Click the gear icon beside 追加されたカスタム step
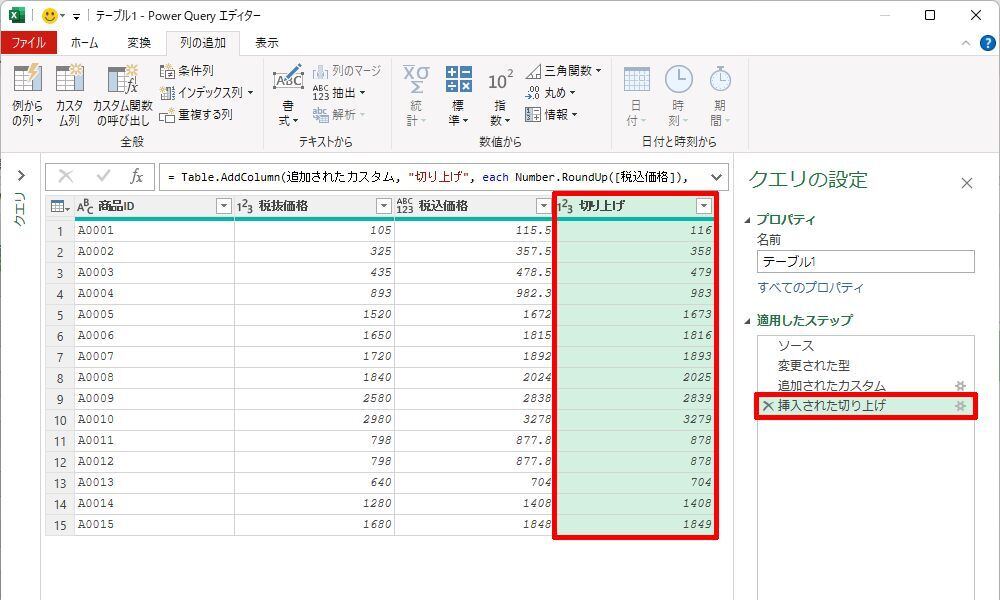Viewport: 1000px width, 600px height. tap(960, 386)
